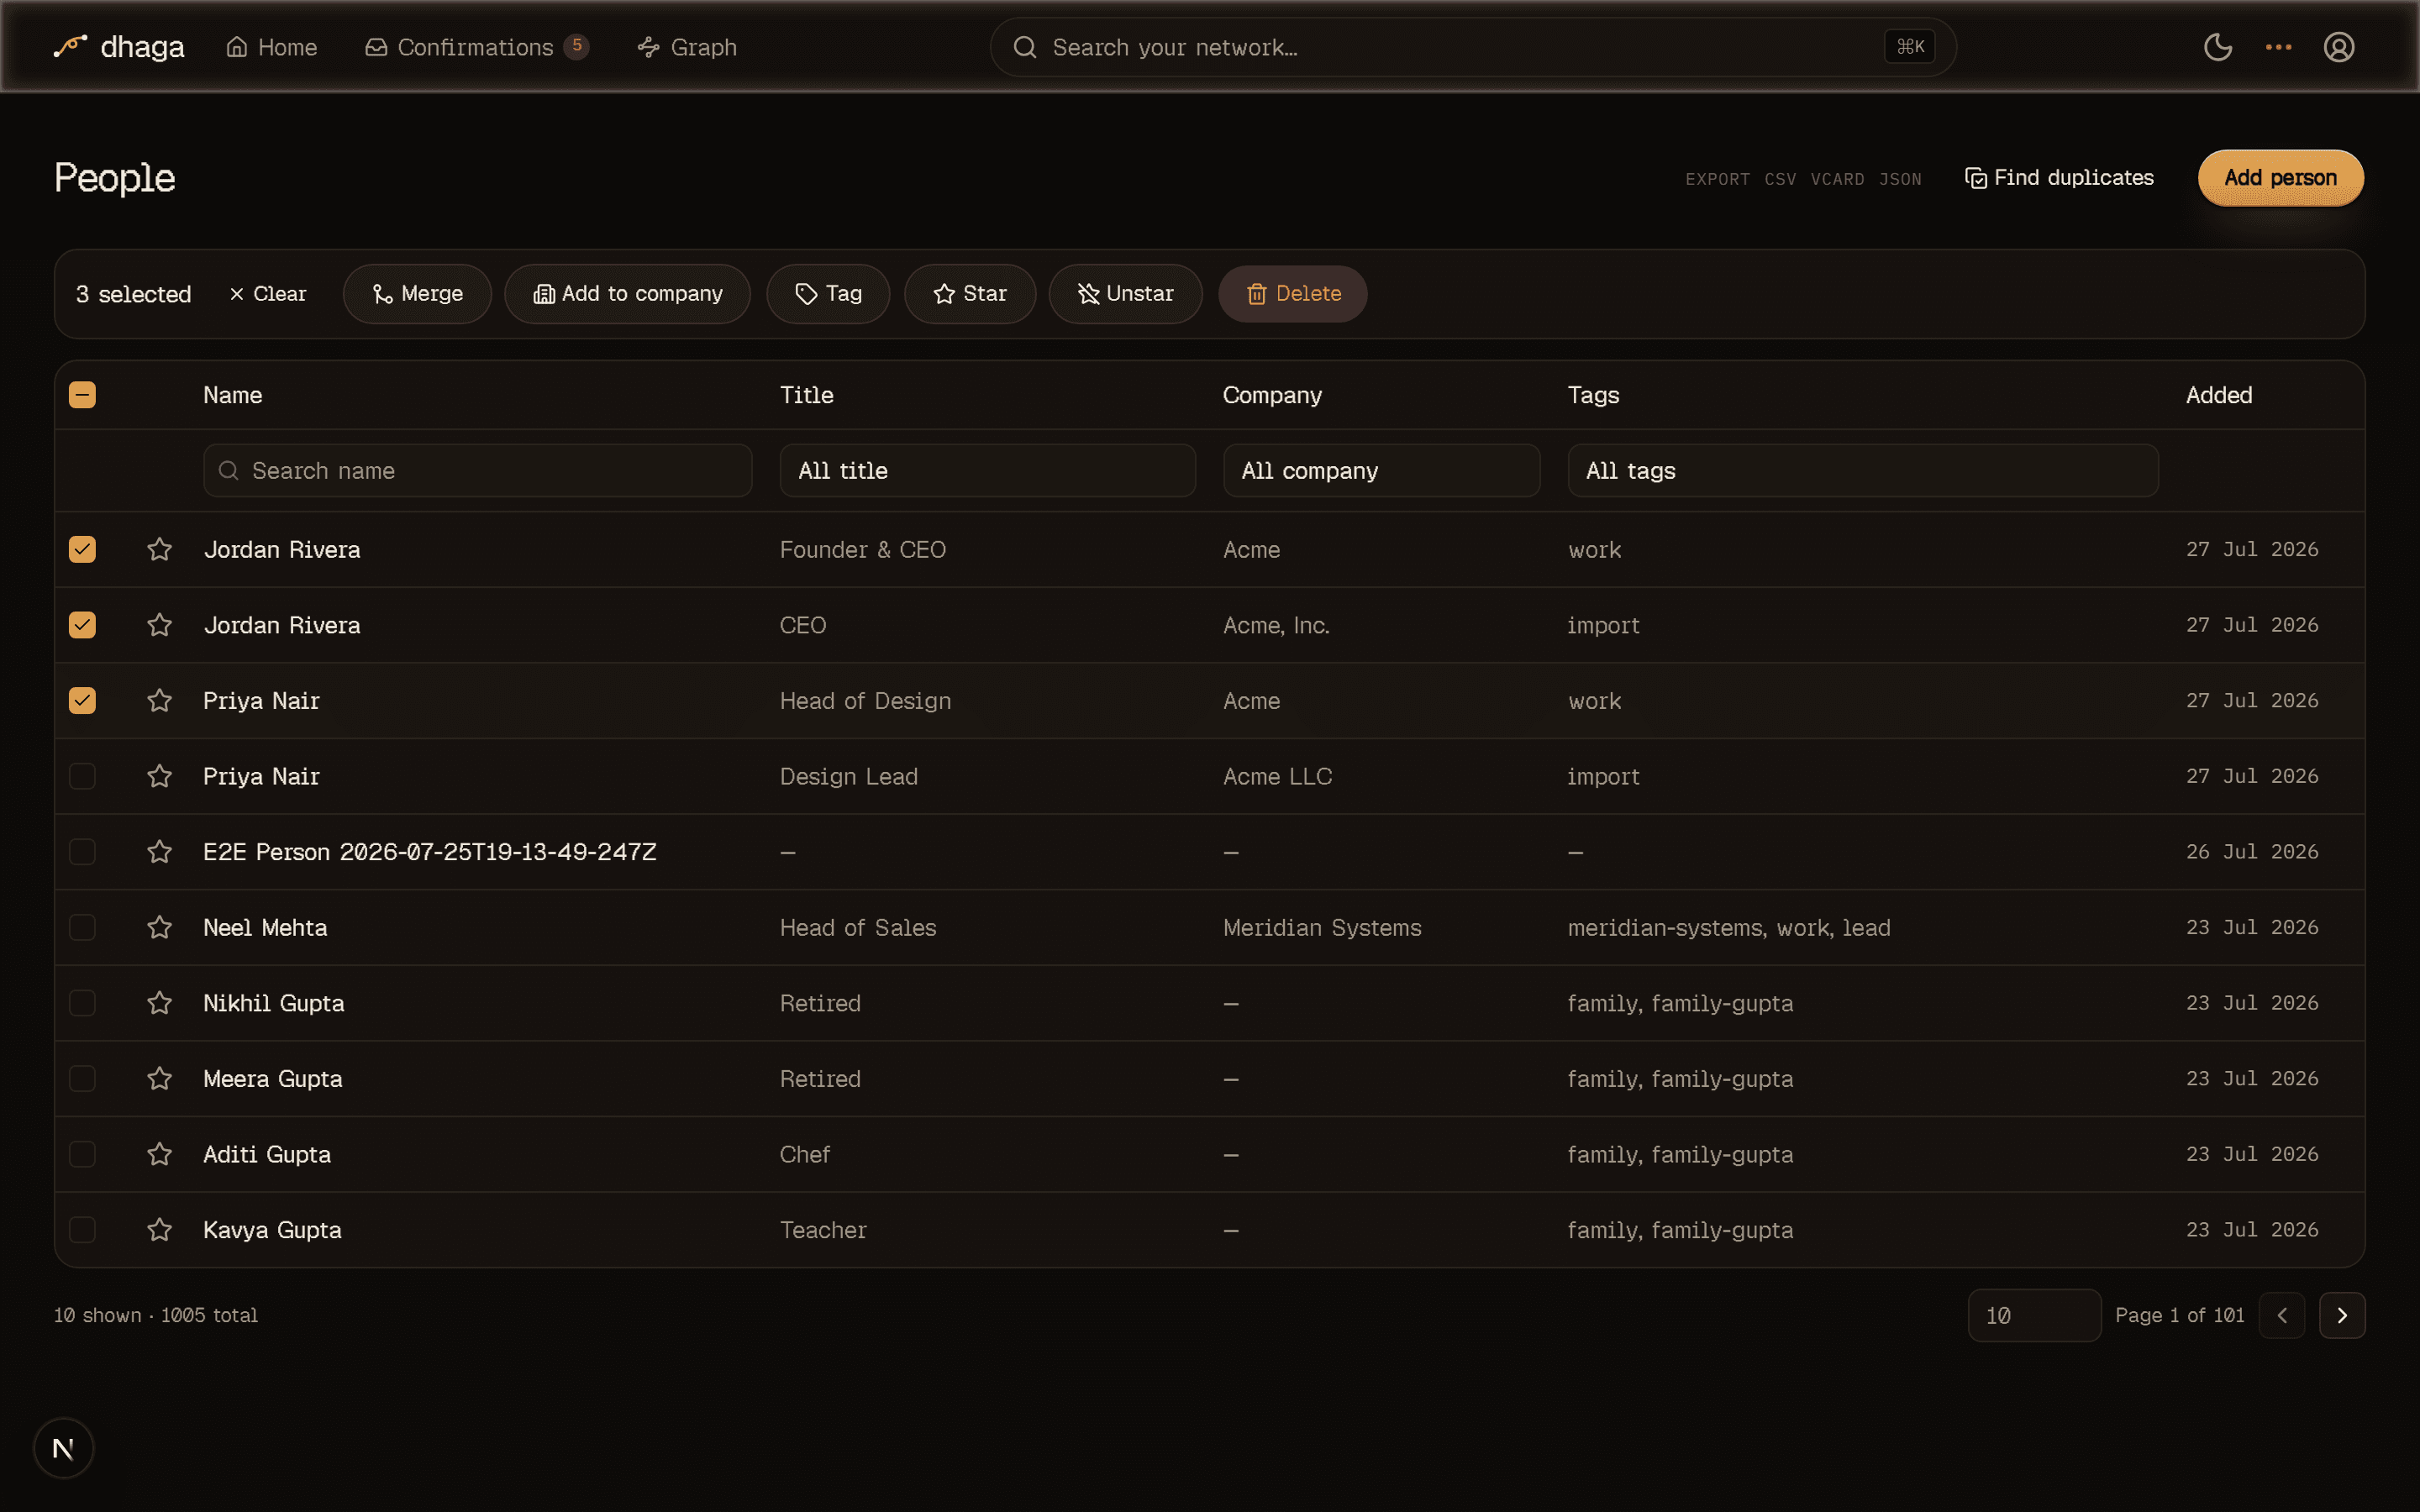
Task: Click the Next.js badge icon
Action: (x=63, y=1447)
